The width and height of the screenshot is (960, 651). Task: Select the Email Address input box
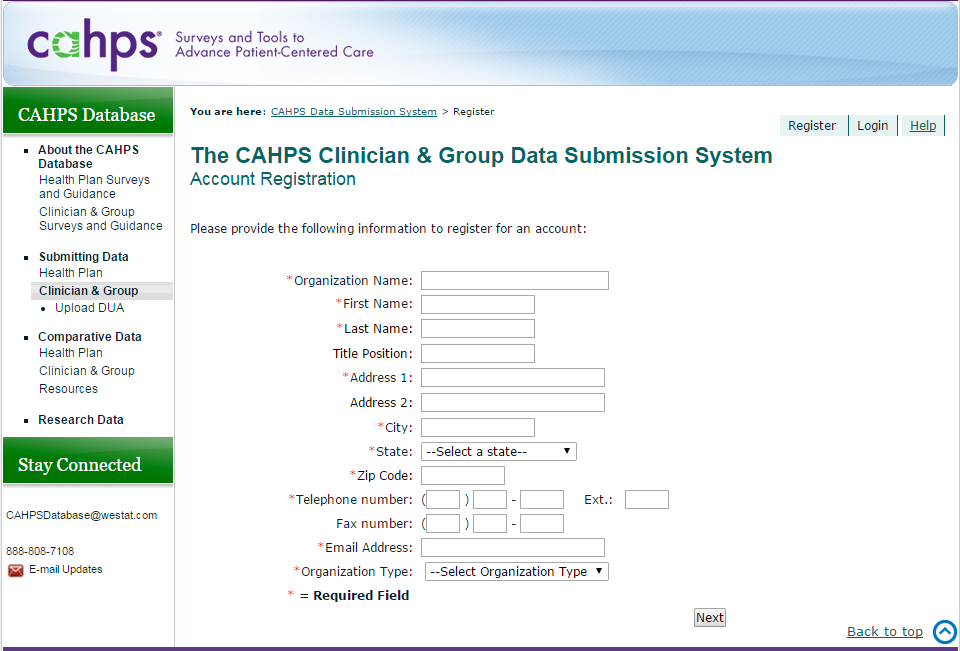[x=513, y=548]
